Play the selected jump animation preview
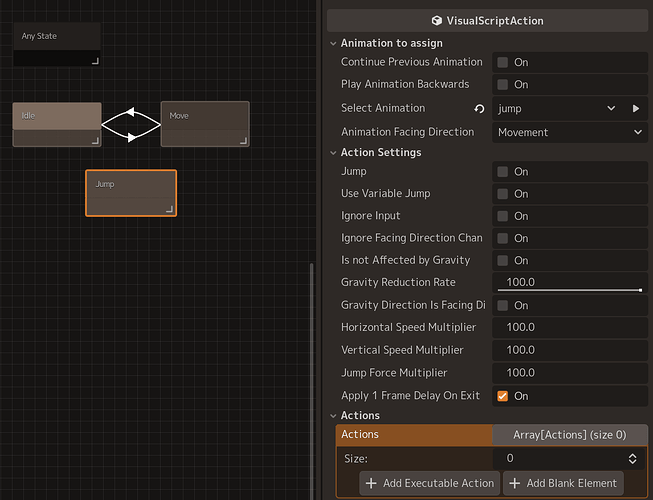The height and width of the screenshot is (500, 653). [x=636, y=109]
